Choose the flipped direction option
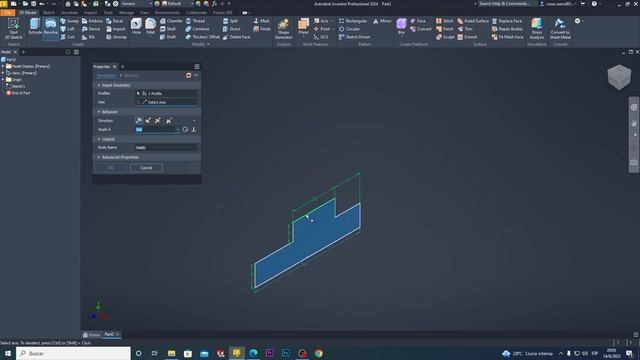This screenshot has height=360, width=640. click(148, 120)
